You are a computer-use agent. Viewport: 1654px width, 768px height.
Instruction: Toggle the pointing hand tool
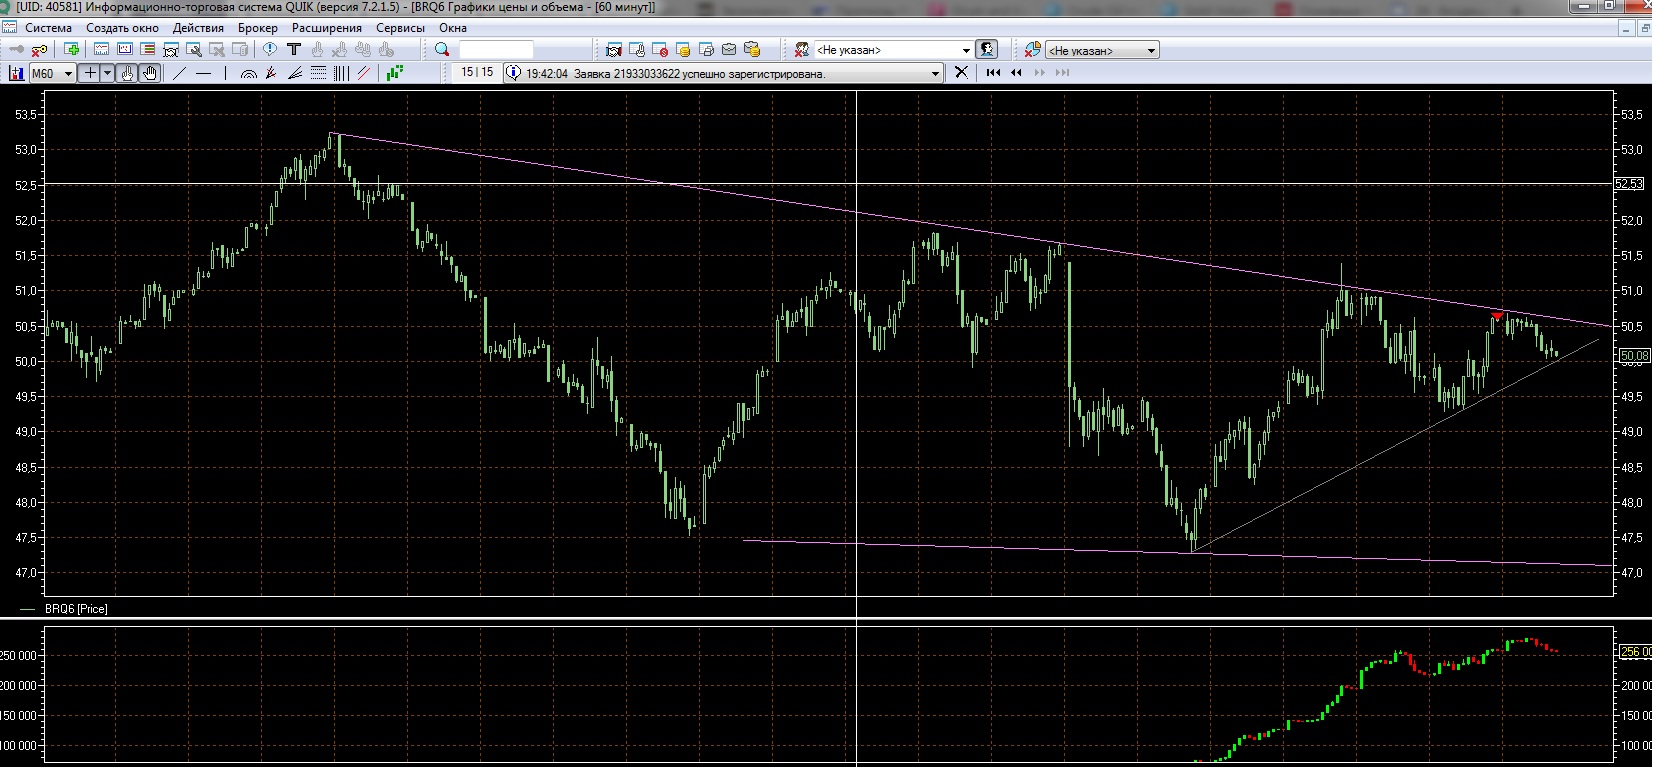tap(128, 73)
